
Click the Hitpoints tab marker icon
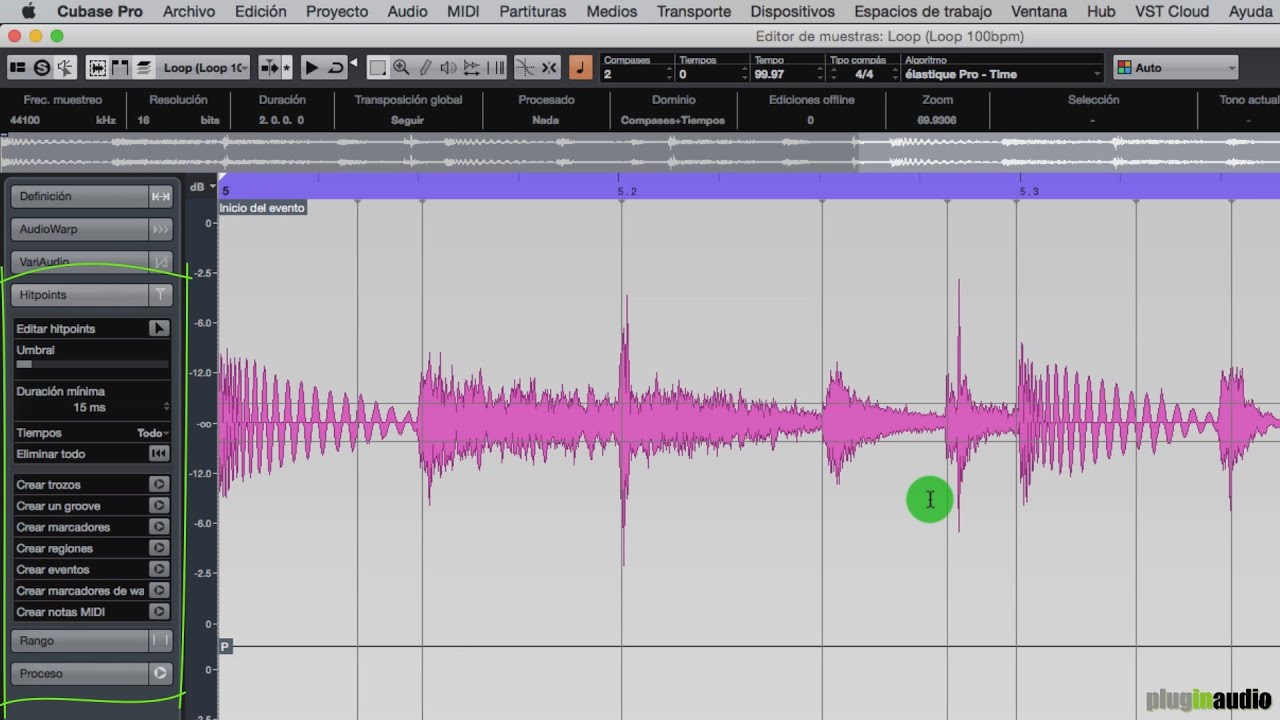tap(160, 295)
